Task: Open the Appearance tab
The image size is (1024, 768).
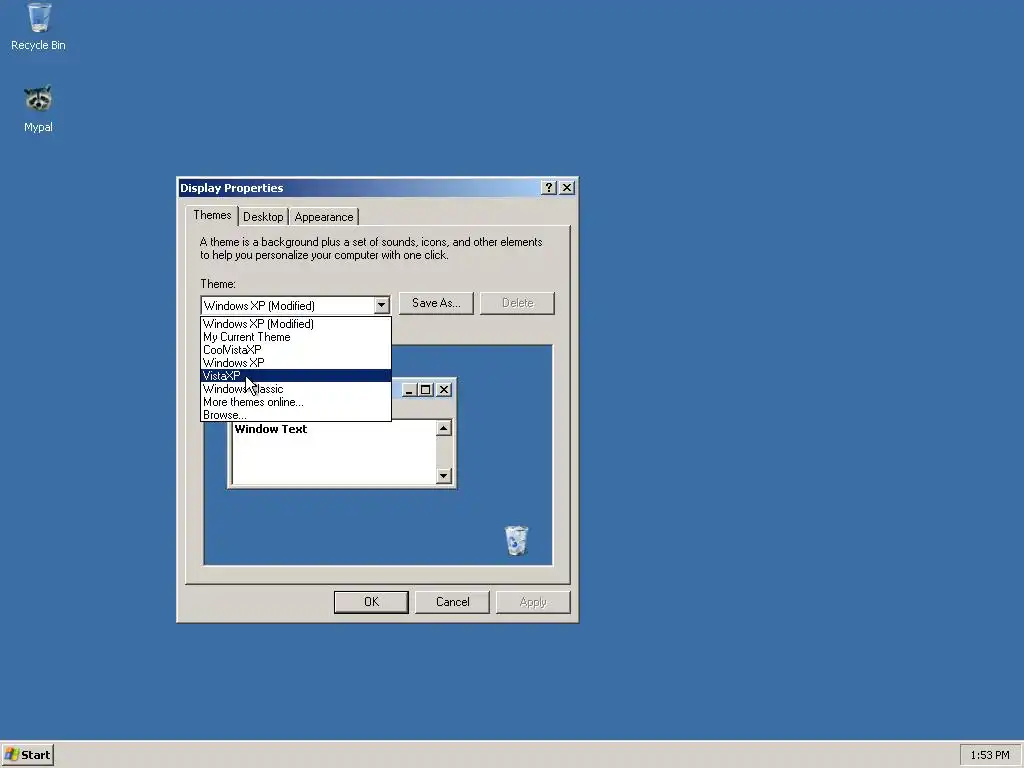Action: click(x=324, y=217)
